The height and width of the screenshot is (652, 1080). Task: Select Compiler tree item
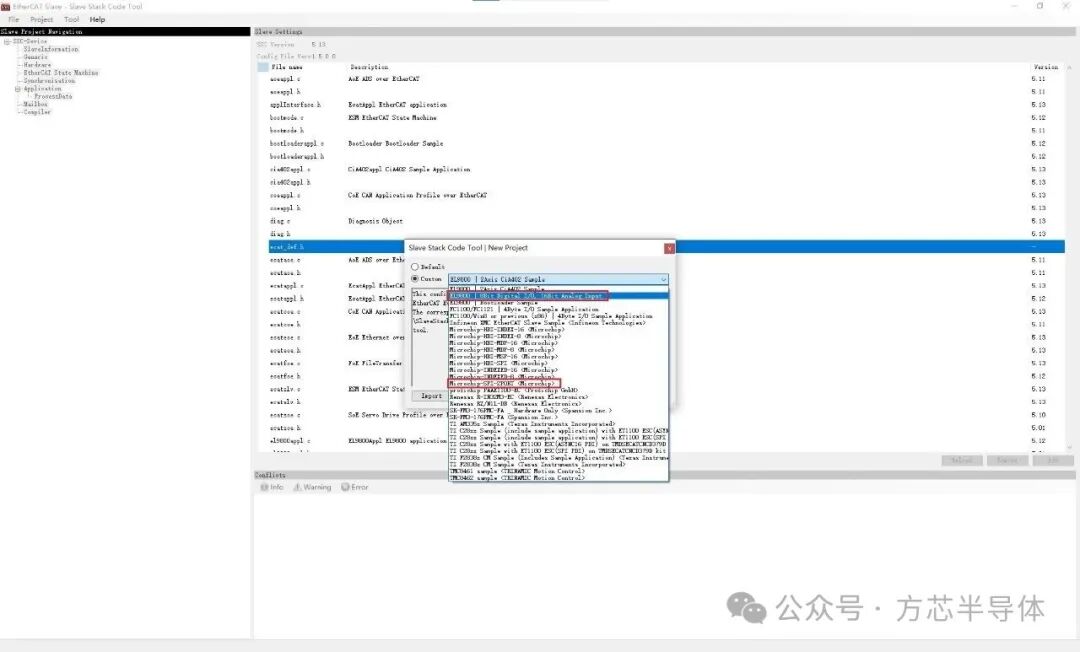tap(37, 112)
